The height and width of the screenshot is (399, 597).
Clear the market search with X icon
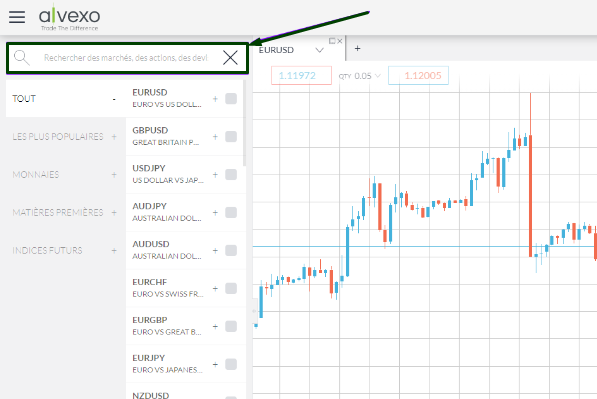click(x=230, y=58)
